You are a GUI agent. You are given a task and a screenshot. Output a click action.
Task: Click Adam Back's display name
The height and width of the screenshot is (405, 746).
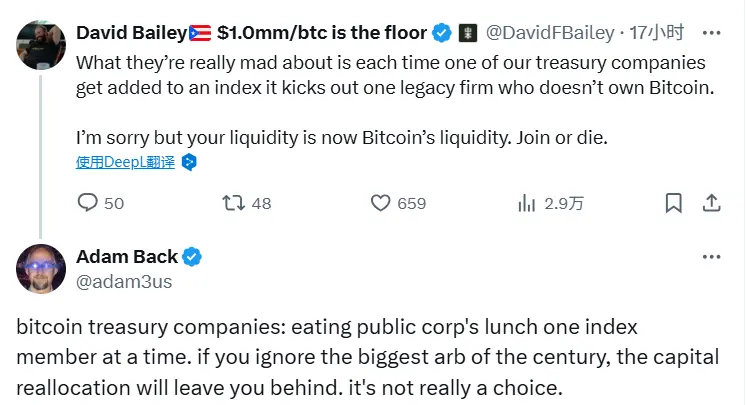126,257
